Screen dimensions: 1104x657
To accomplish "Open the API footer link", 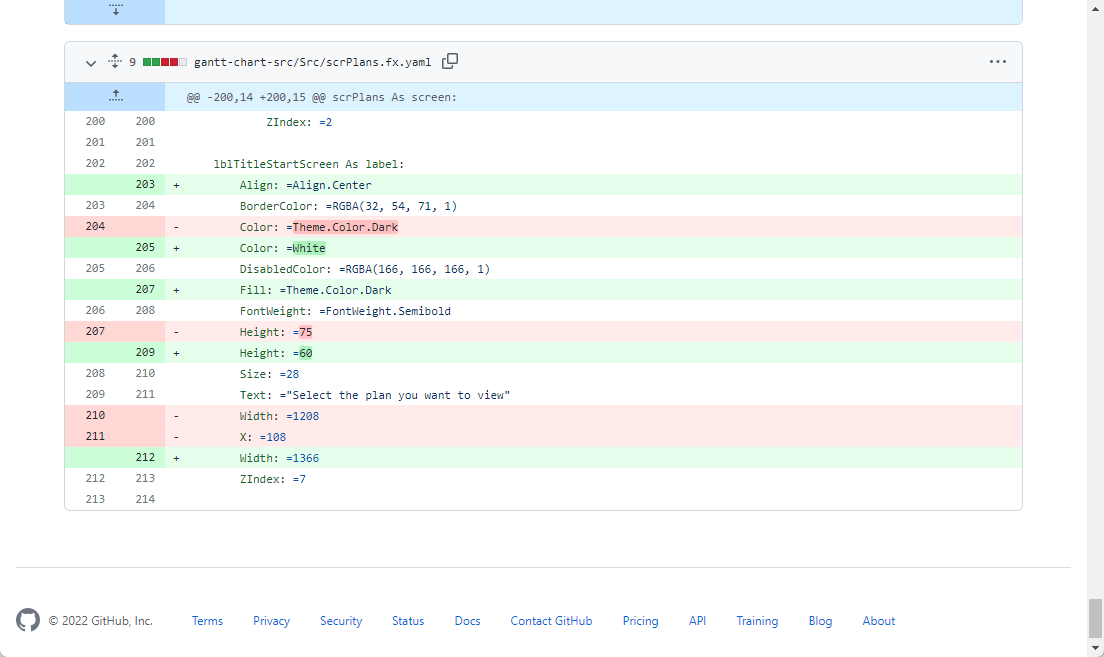I will pos(697,621).
